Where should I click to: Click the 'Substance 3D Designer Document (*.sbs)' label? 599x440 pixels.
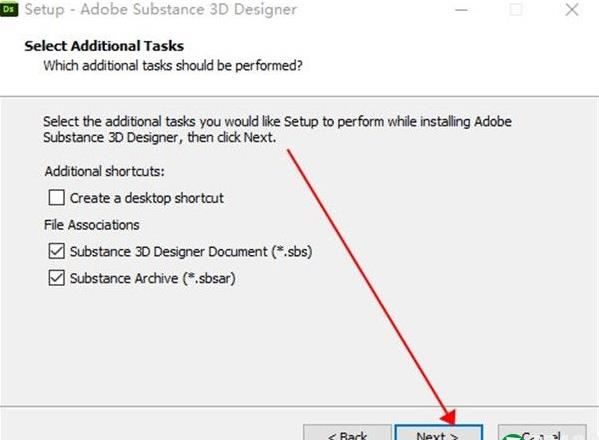click(191, 252)
